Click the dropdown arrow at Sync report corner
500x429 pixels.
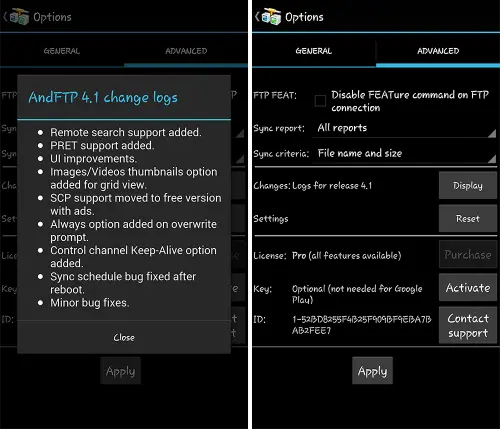pyautogui.click(x=492, y=134)
